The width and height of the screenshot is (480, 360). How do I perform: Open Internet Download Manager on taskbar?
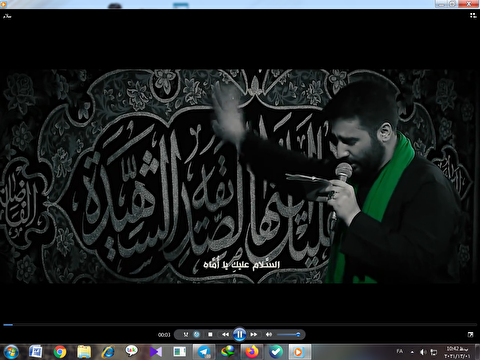tap(228, 352)
